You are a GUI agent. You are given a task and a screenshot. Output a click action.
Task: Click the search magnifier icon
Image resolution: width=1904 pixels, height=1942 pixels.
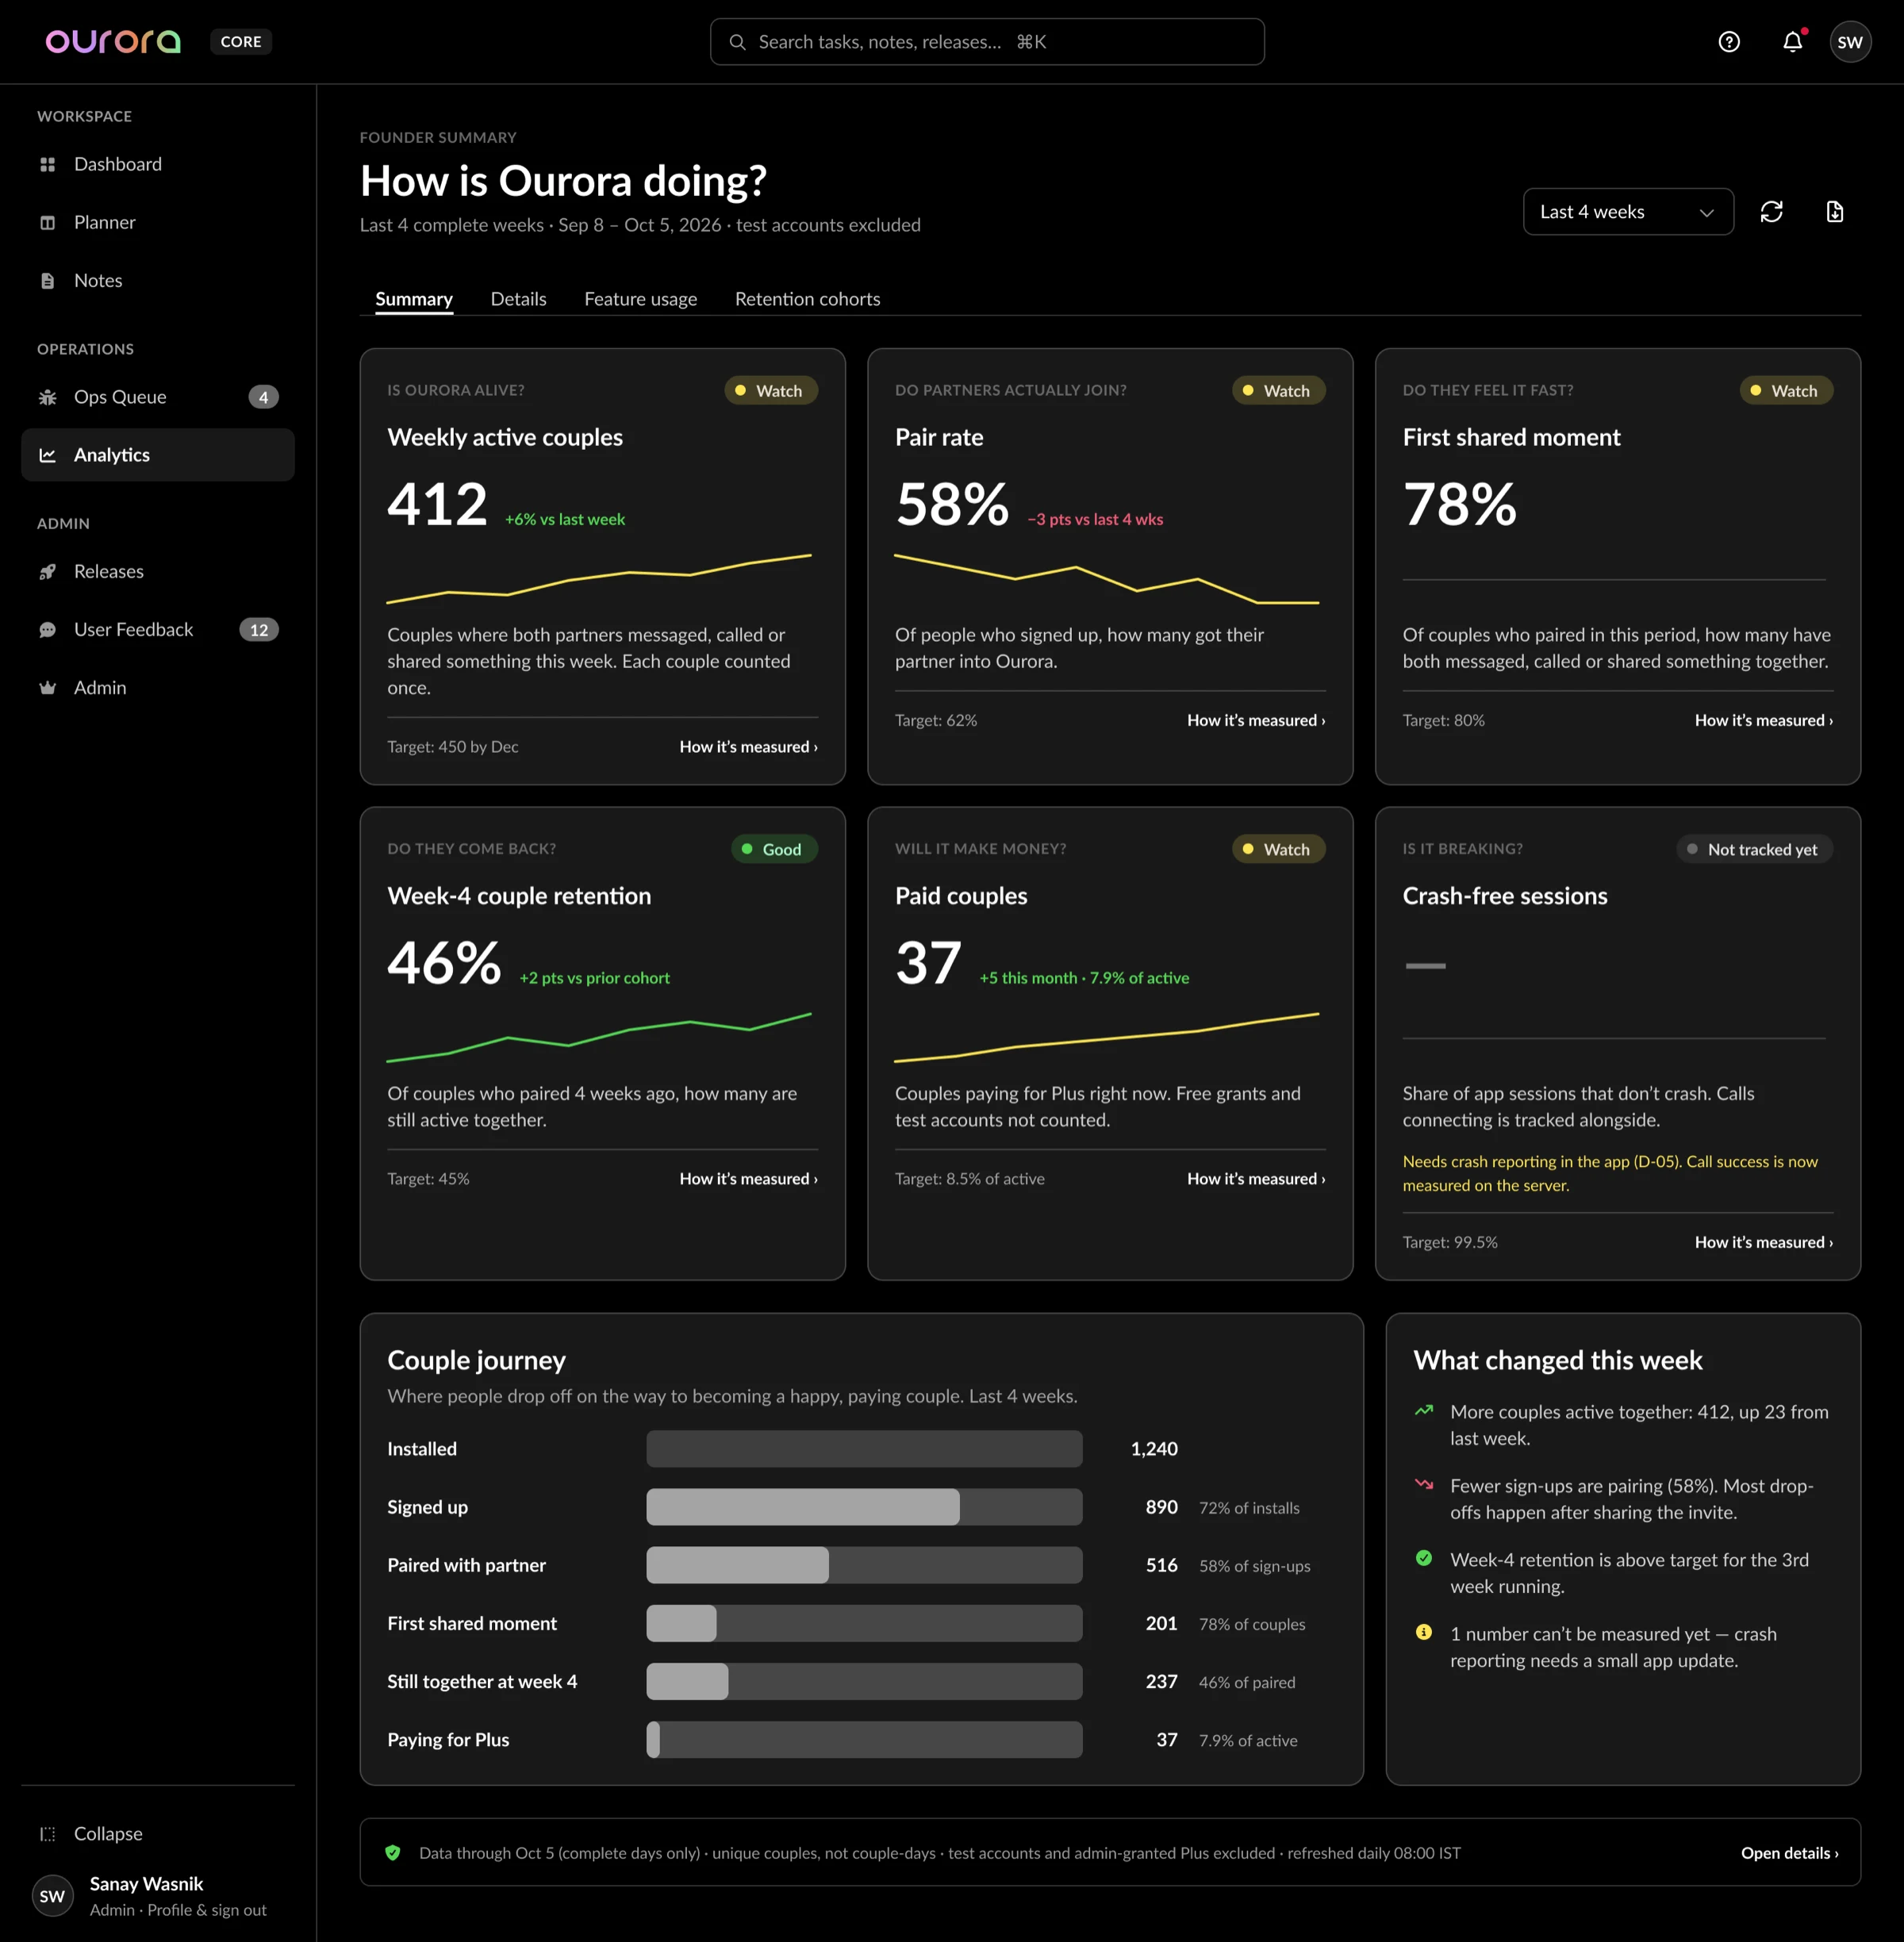(738, 42)
